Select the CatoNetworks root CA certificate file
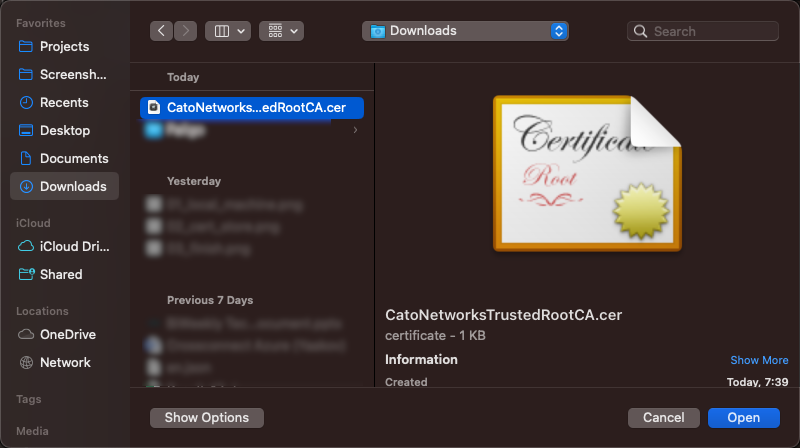This screenshot has width=800, height=448. tap(252, 107)
